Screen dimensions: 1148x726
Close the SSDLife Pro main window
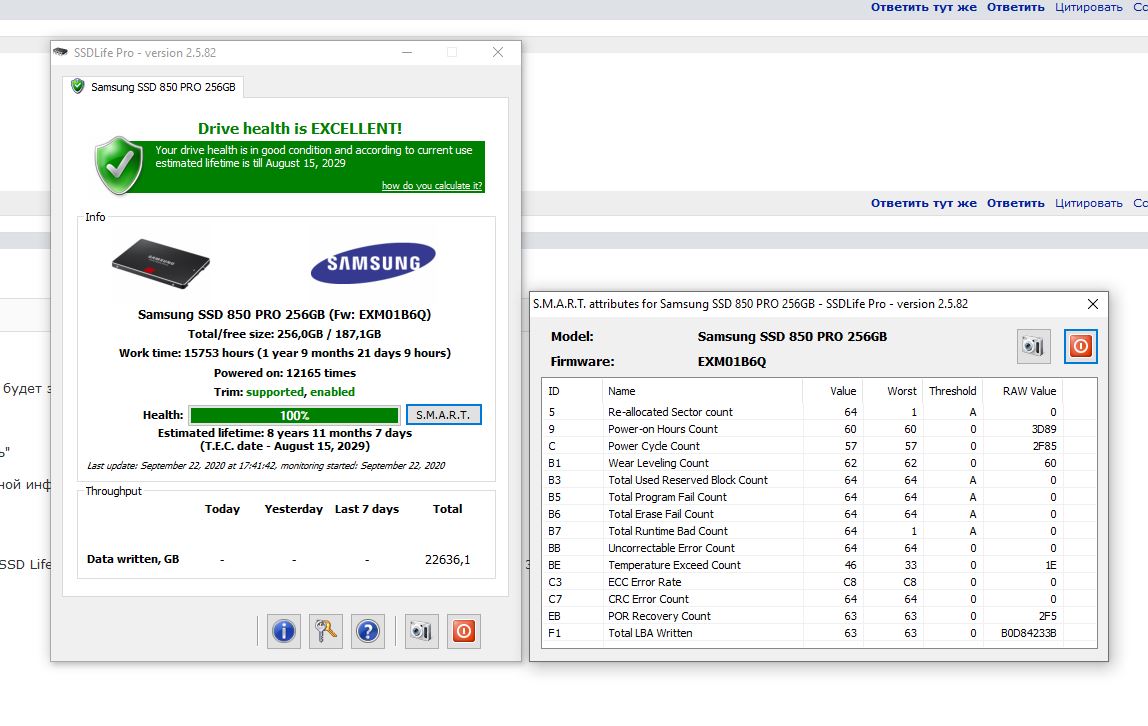point(498,53)
